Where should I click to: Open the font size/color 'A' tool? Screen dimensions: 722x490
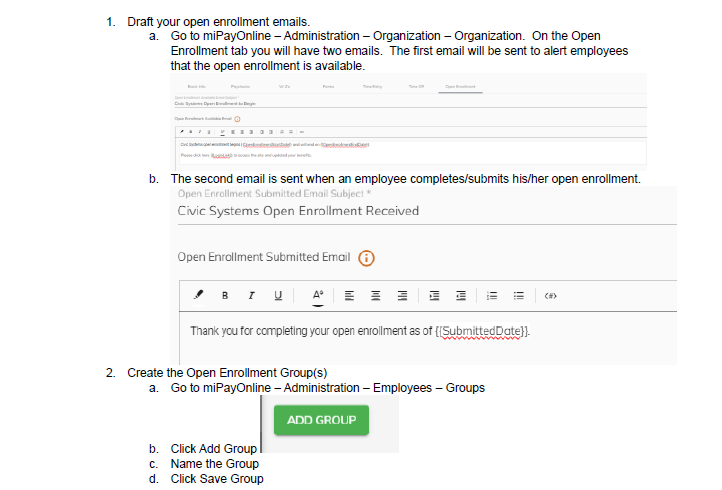pos(318,296)
